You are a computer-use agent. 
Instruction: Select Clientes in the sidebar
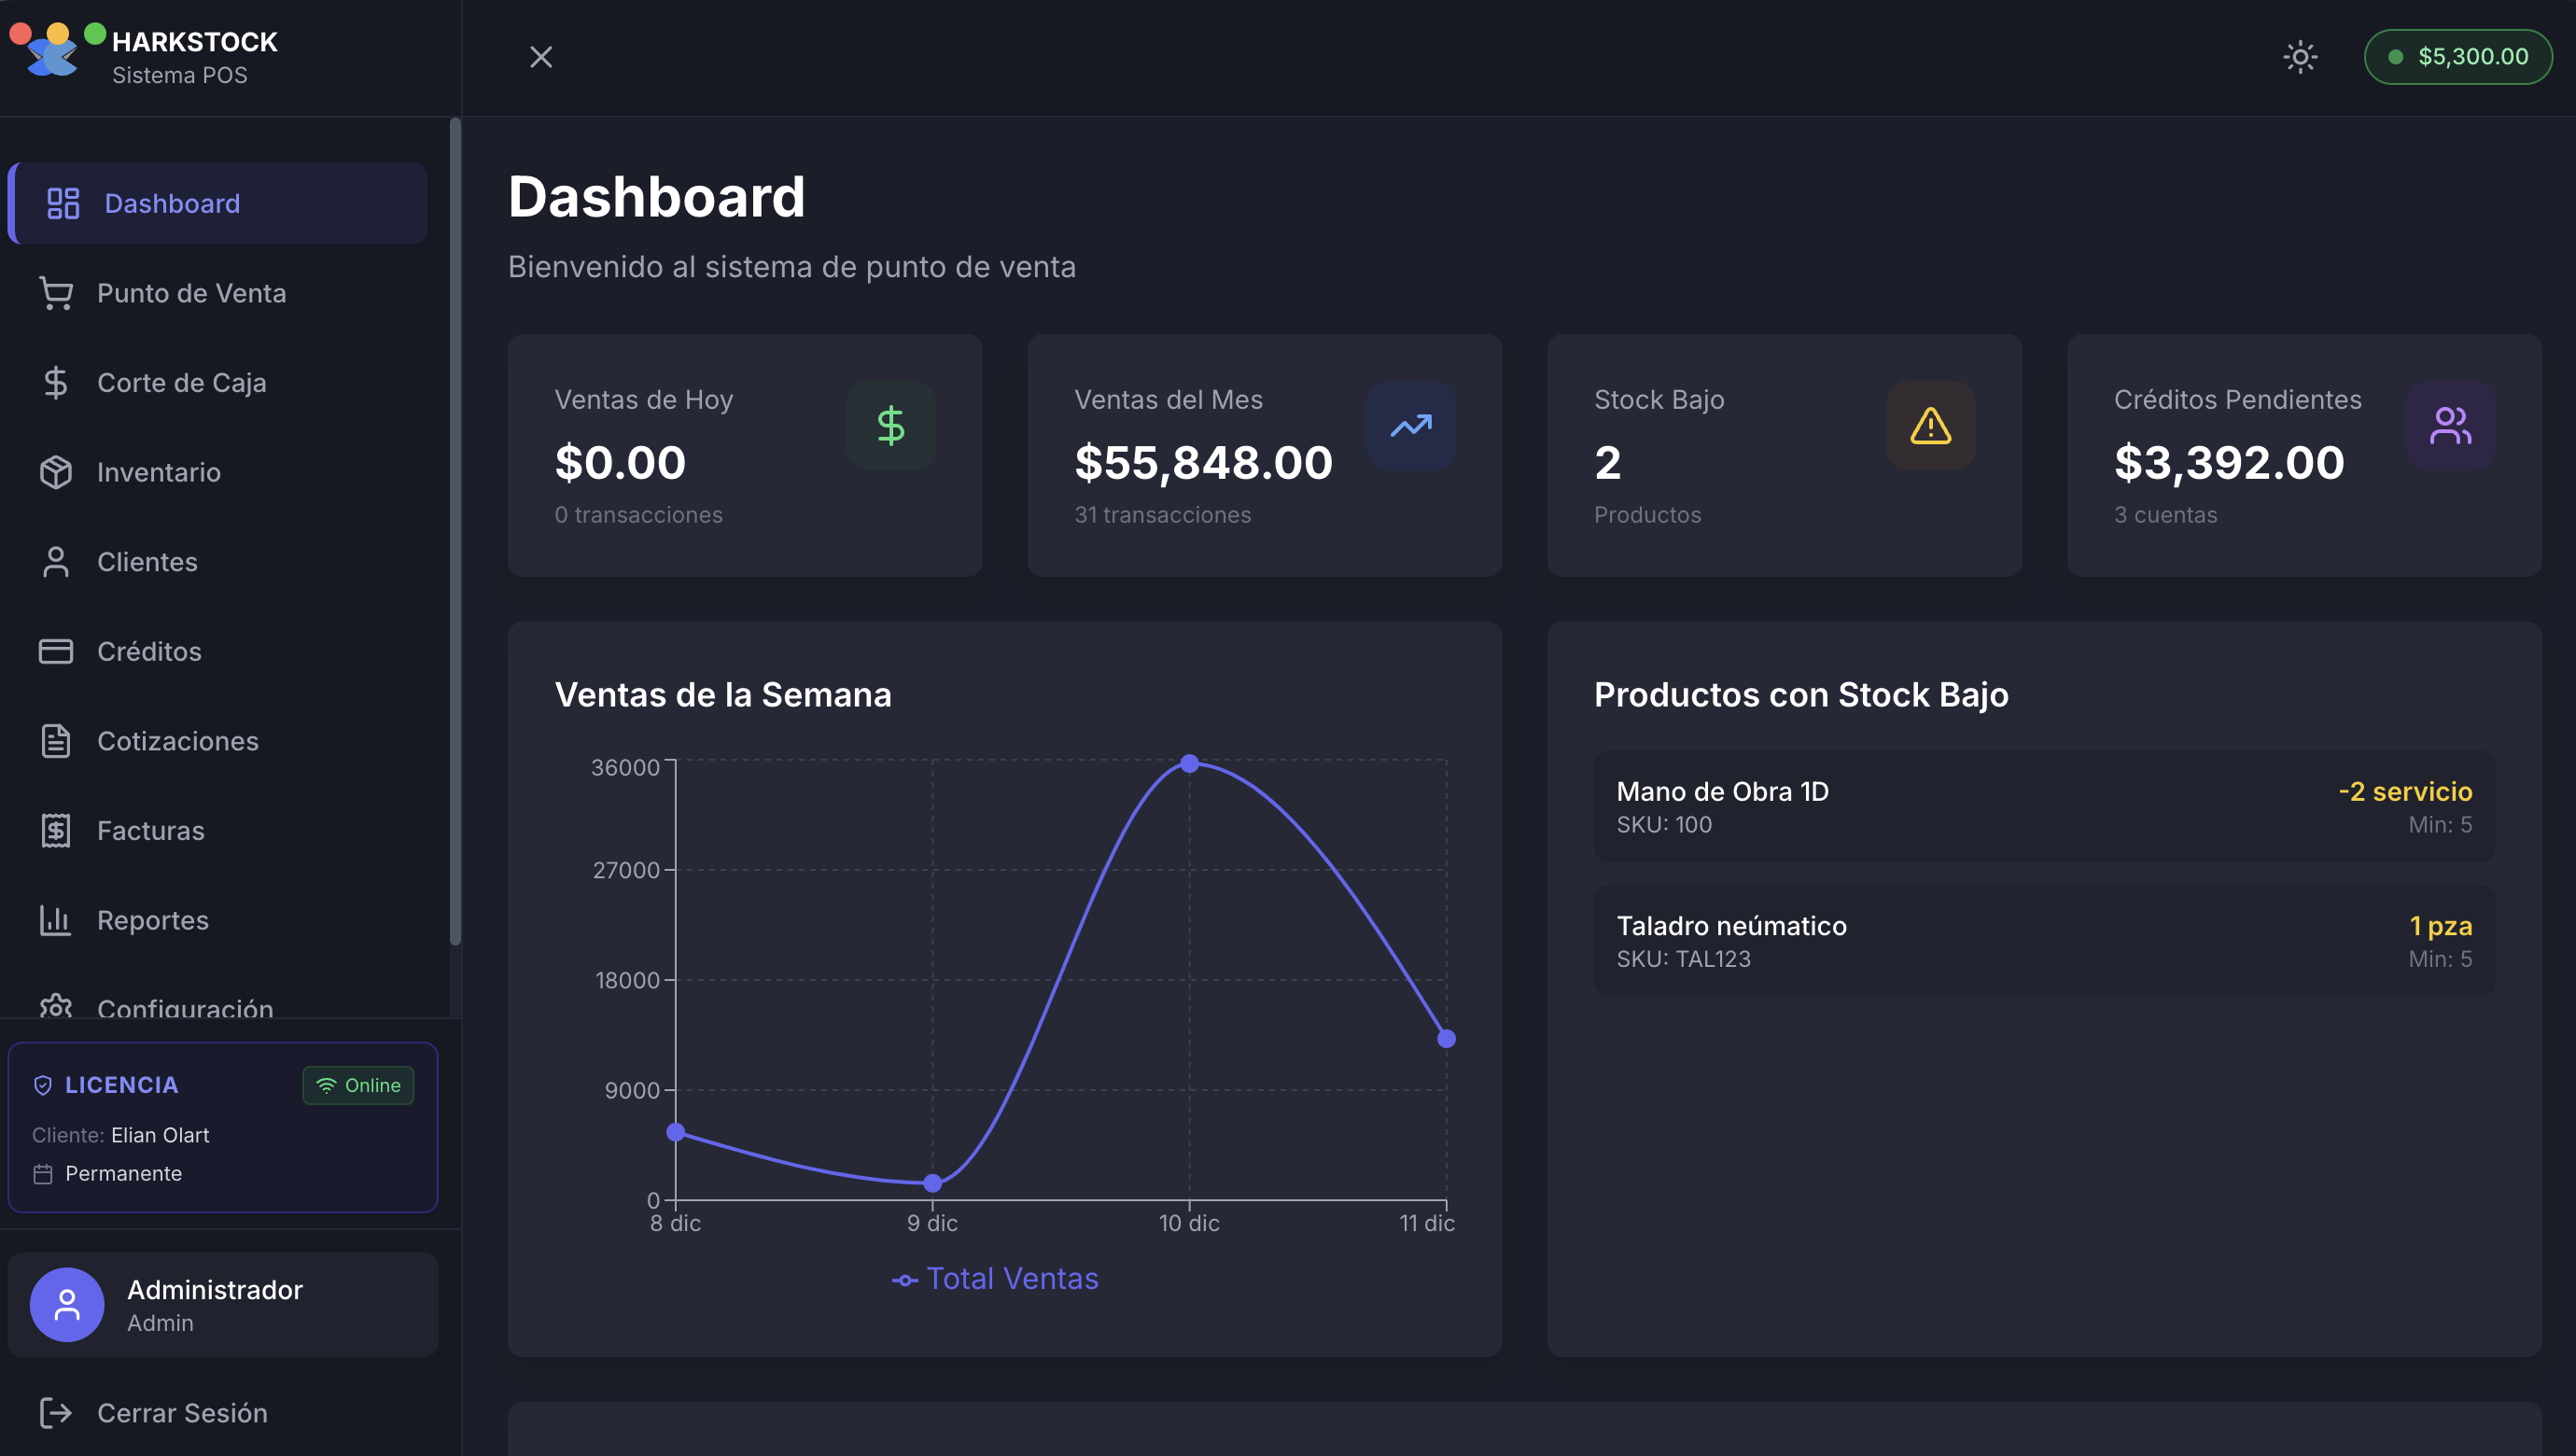point(147,562)
